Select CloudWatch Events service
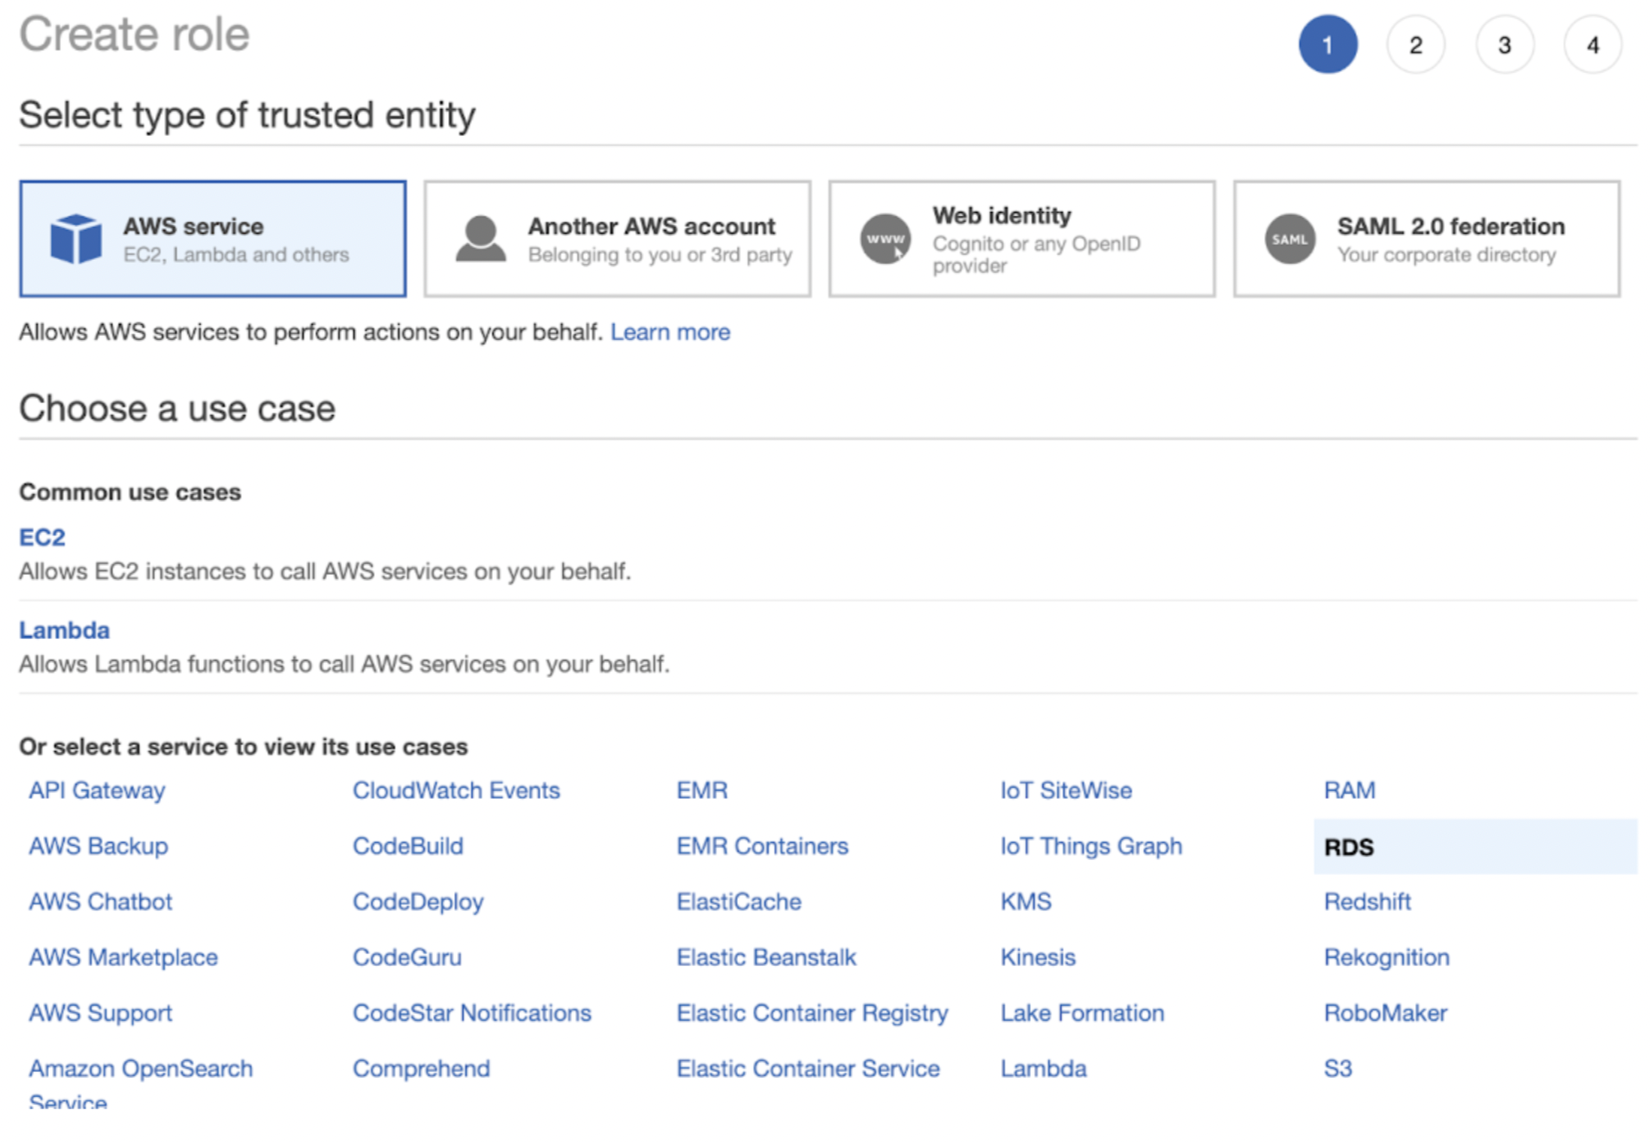The image size is (1650, 1142). point(456,790)
